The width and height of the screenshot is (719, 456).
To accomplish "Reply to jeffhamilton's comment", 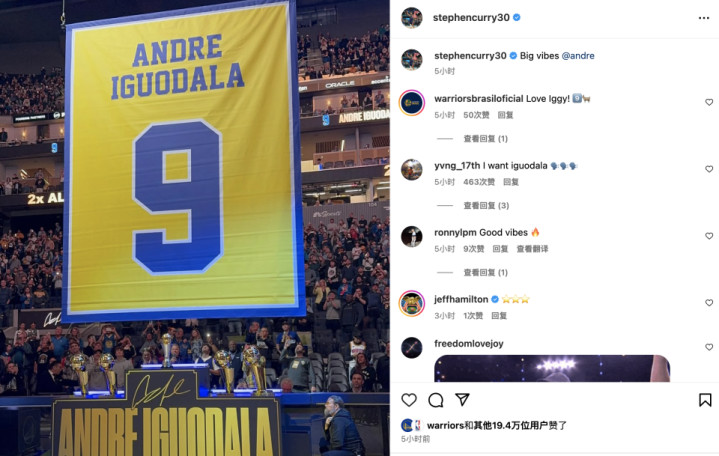I will coord(499,316).
